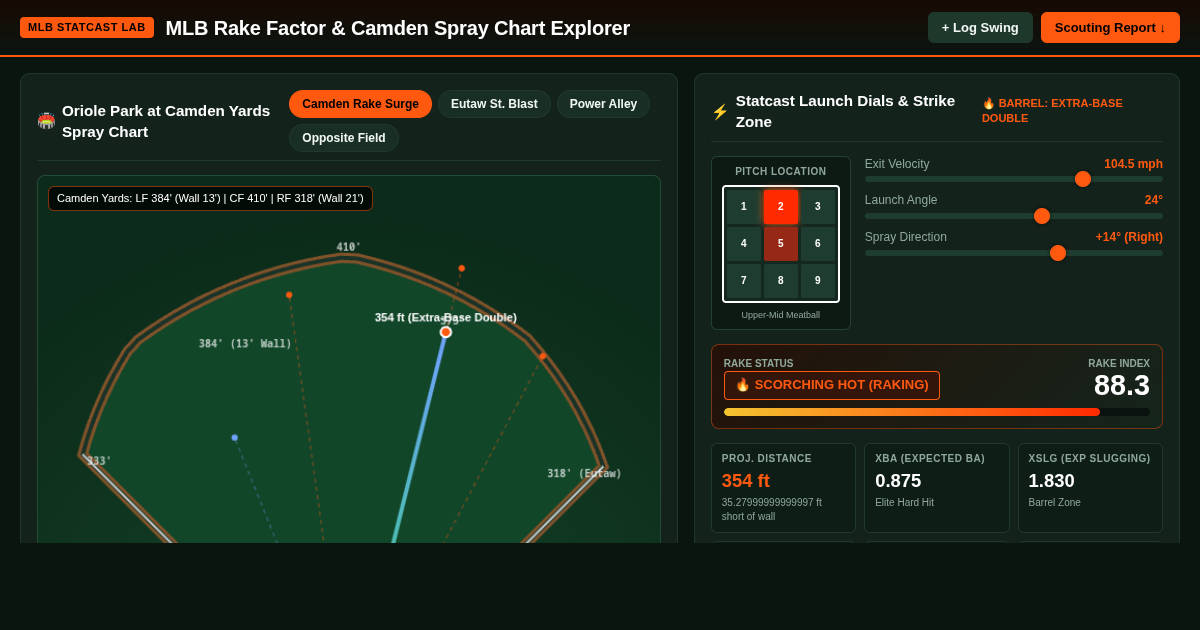Image resolution: width=1200 pixels, height=630 pixels.
Task: Click the 410' center field label
Action: click(349, 247)
